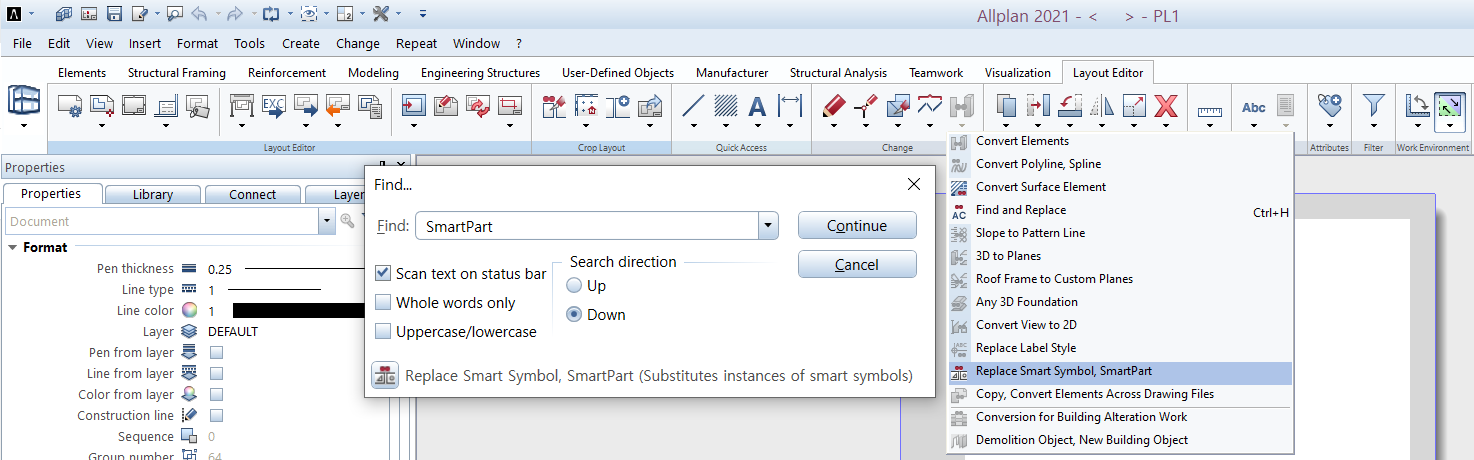Click the hatching icon in Quick Access
This screenshot has height=460, width=1474.
[725, 105]
